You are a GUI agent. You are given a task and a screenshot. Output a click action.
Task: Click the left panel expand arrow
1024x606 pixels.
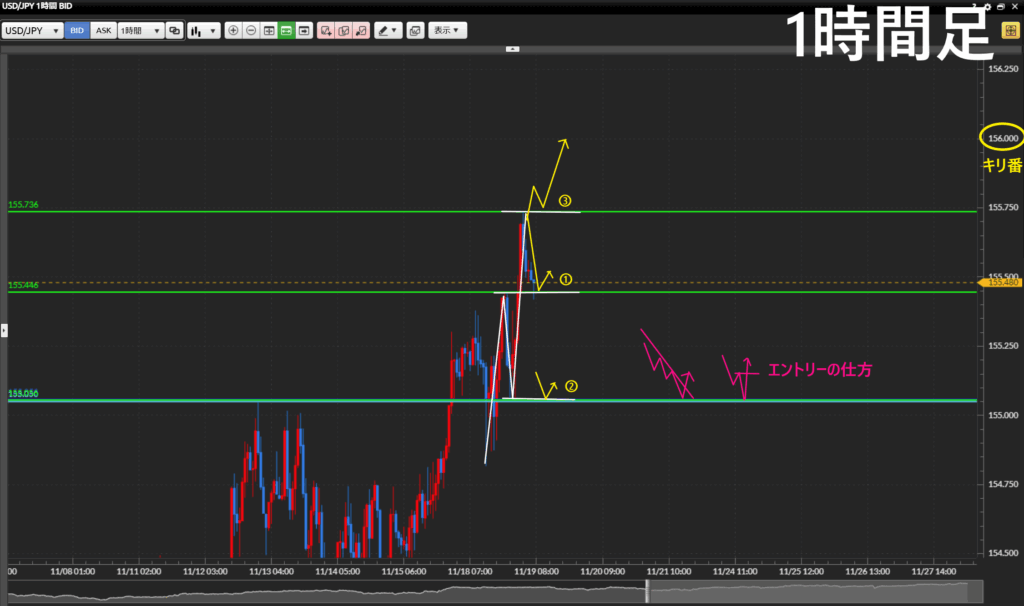click(x=4, y=329)
